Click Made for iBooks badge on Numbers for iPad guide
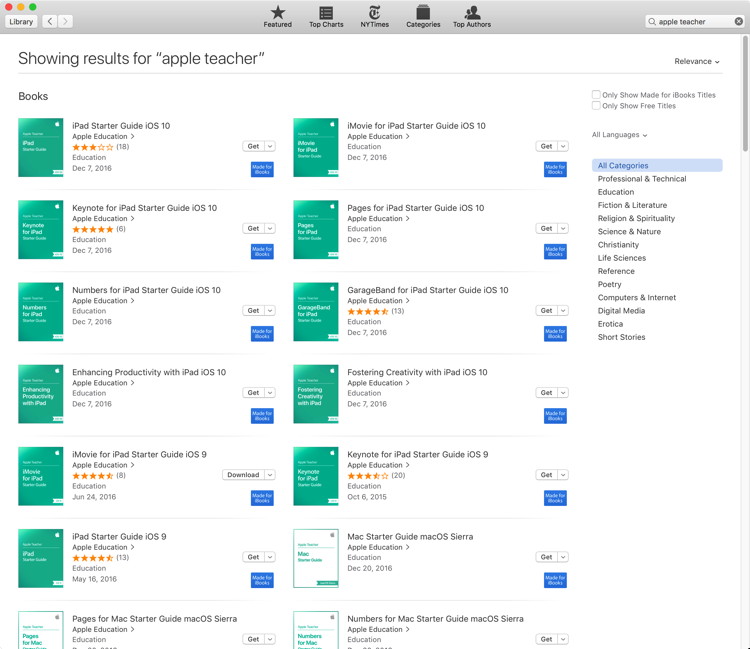The width and height of the screenshot is (750, 649). [262, 334]
